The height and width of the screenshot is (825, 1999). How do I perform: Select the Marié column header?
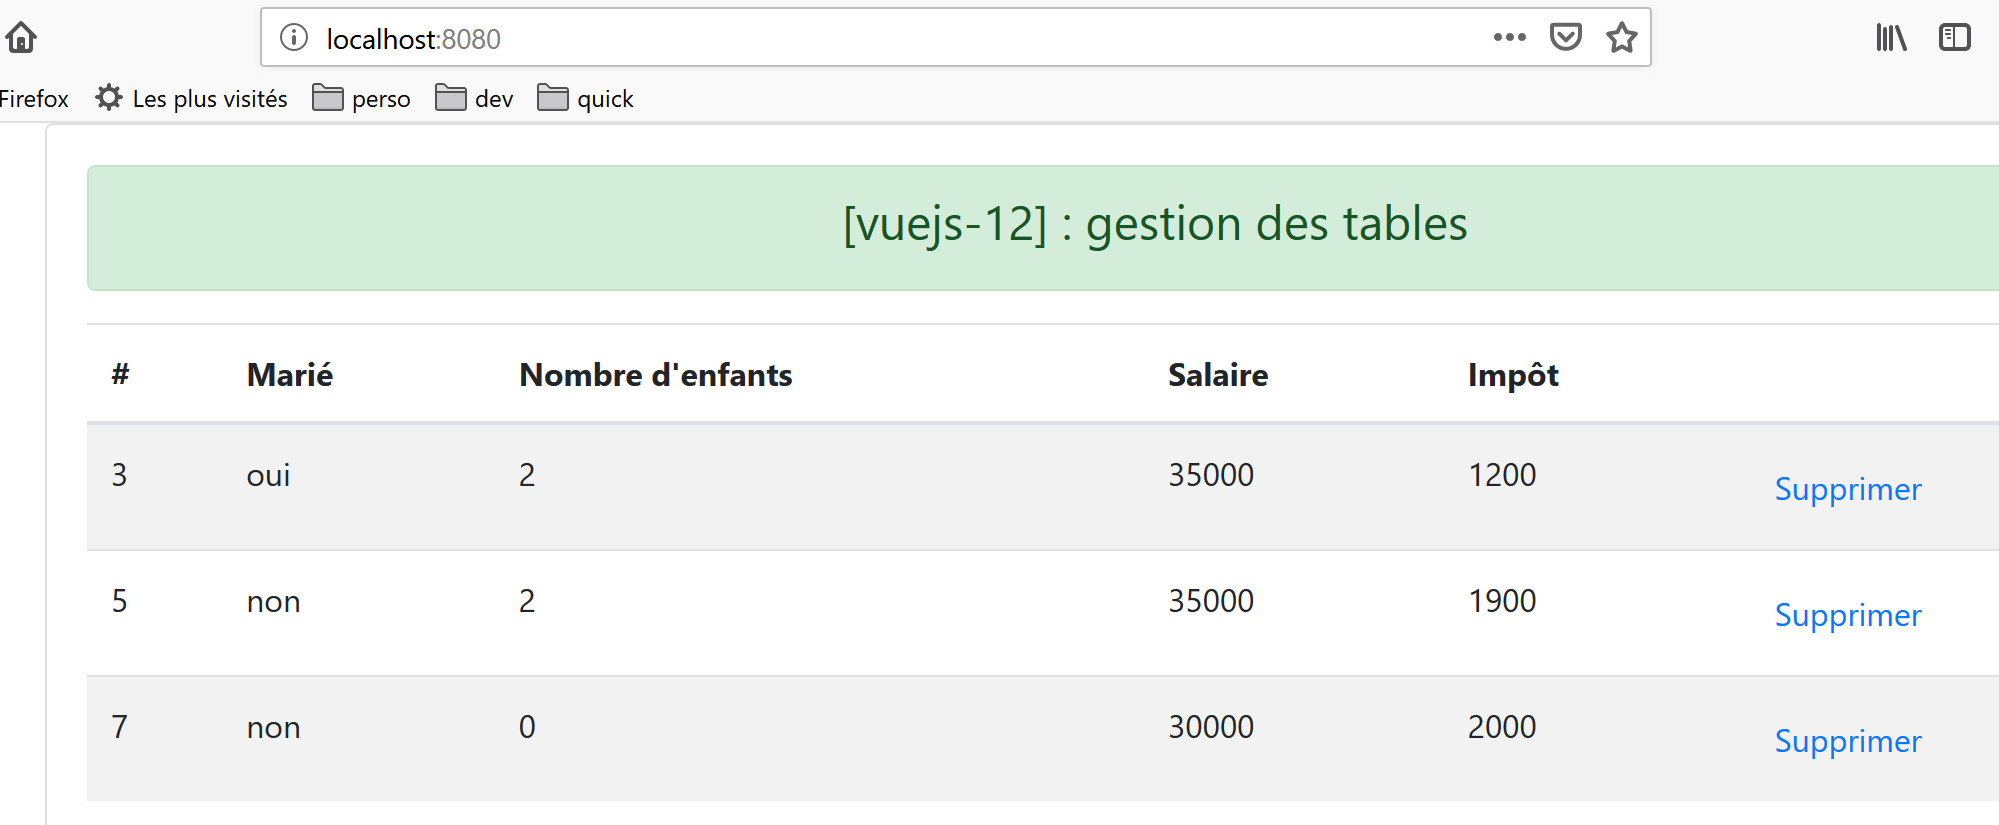[x=289, y=375]
